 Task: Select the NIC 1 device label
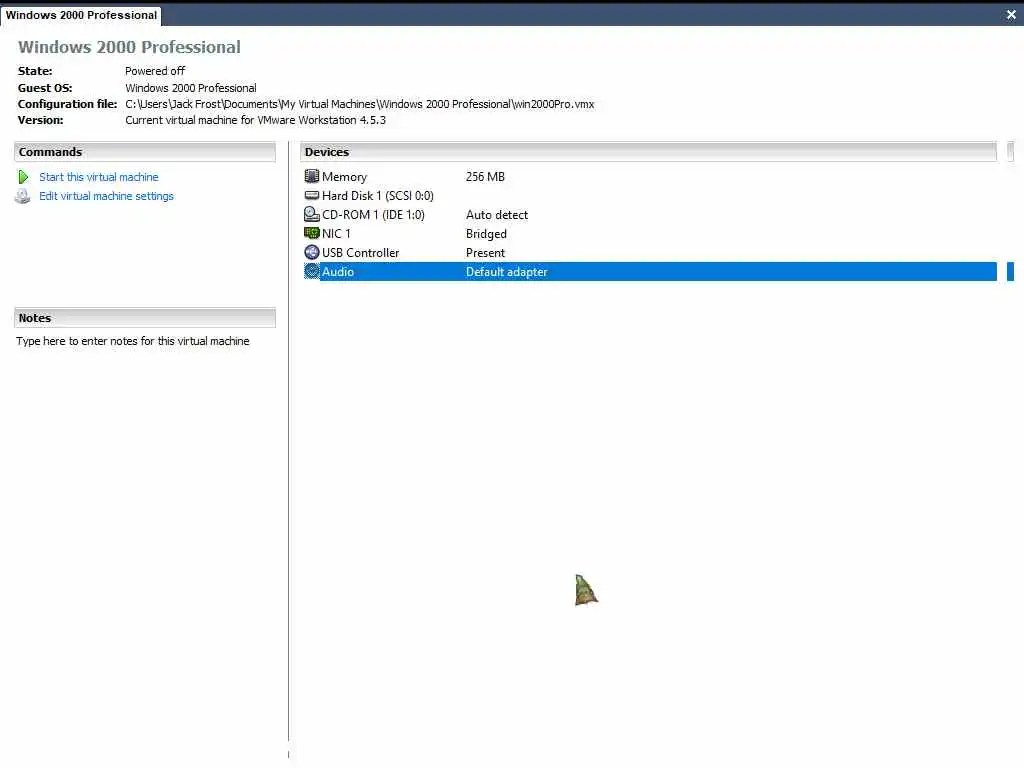pyautogui.click(x=336, y=234)
